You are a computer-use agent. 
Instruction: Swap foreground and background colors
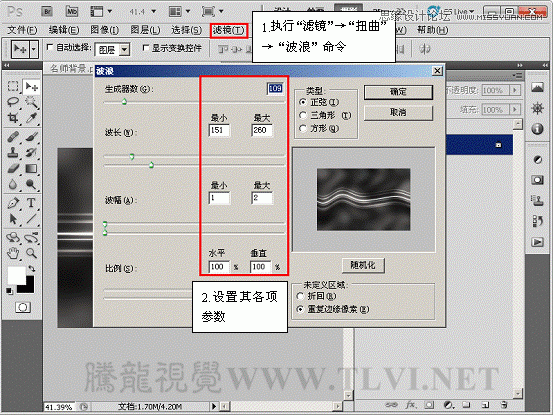click(32, 269)
